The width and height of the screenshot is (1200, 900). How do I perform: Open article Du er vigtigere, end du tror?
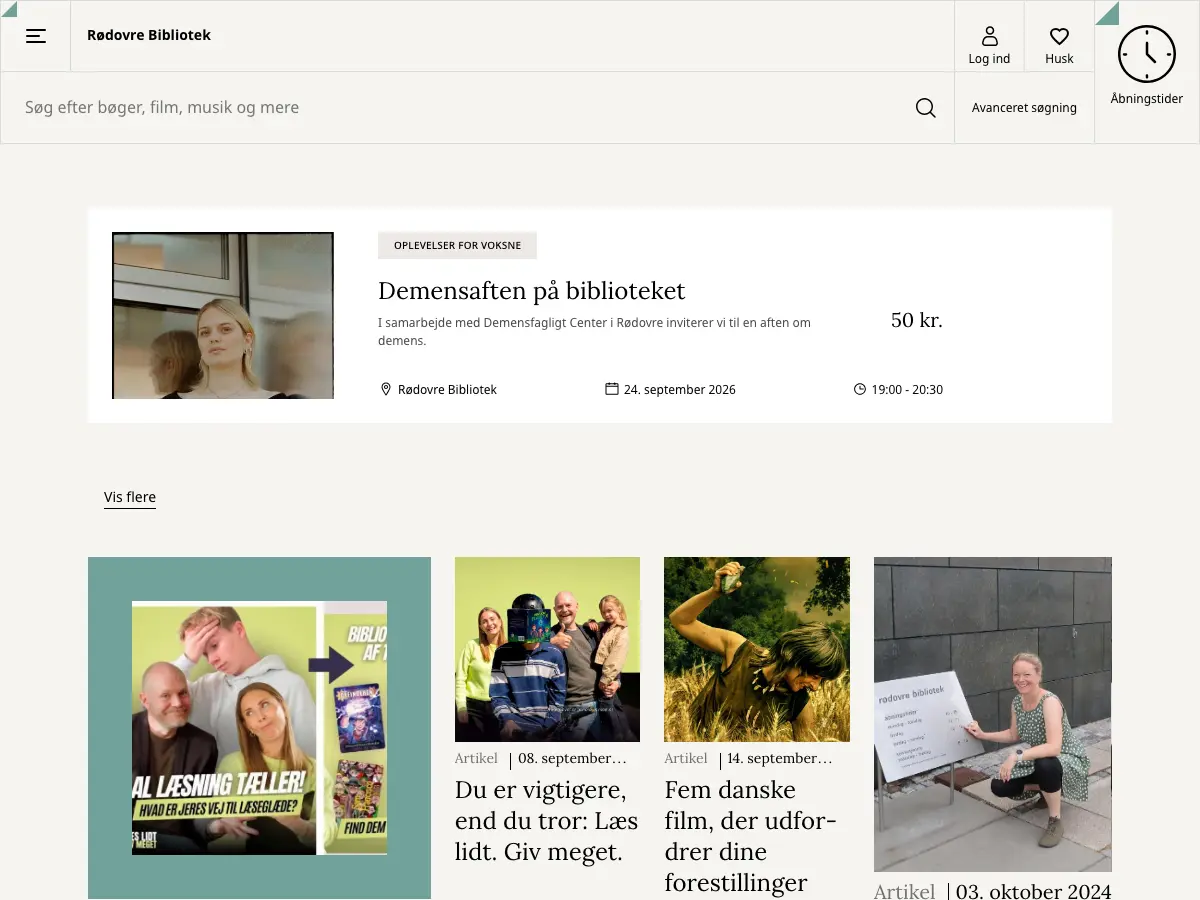coord(547,821)
